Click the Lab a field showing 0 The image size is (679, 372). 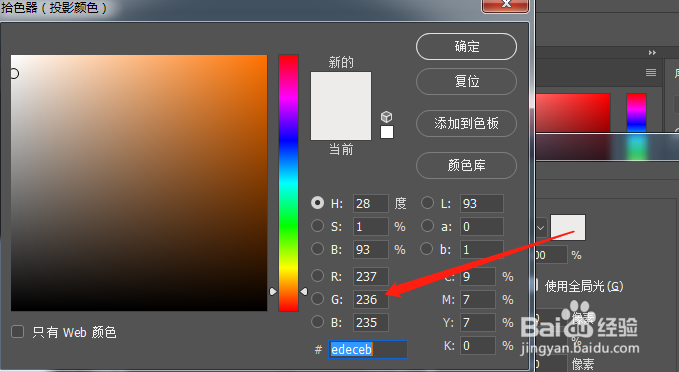click(x=482, y=226)
